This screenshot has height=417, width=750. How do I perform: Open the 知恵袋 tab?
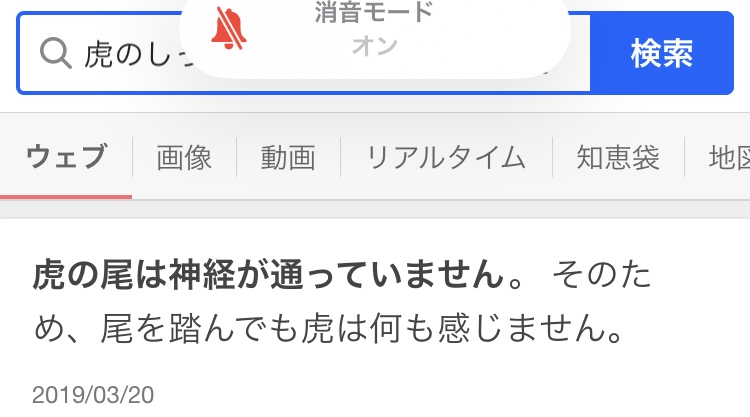coord(618,158)
